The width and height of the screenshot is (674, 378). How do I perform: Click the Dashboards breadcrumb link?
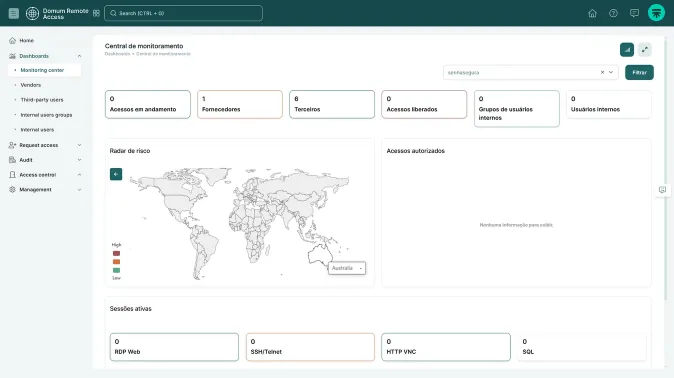coord(117,54)
